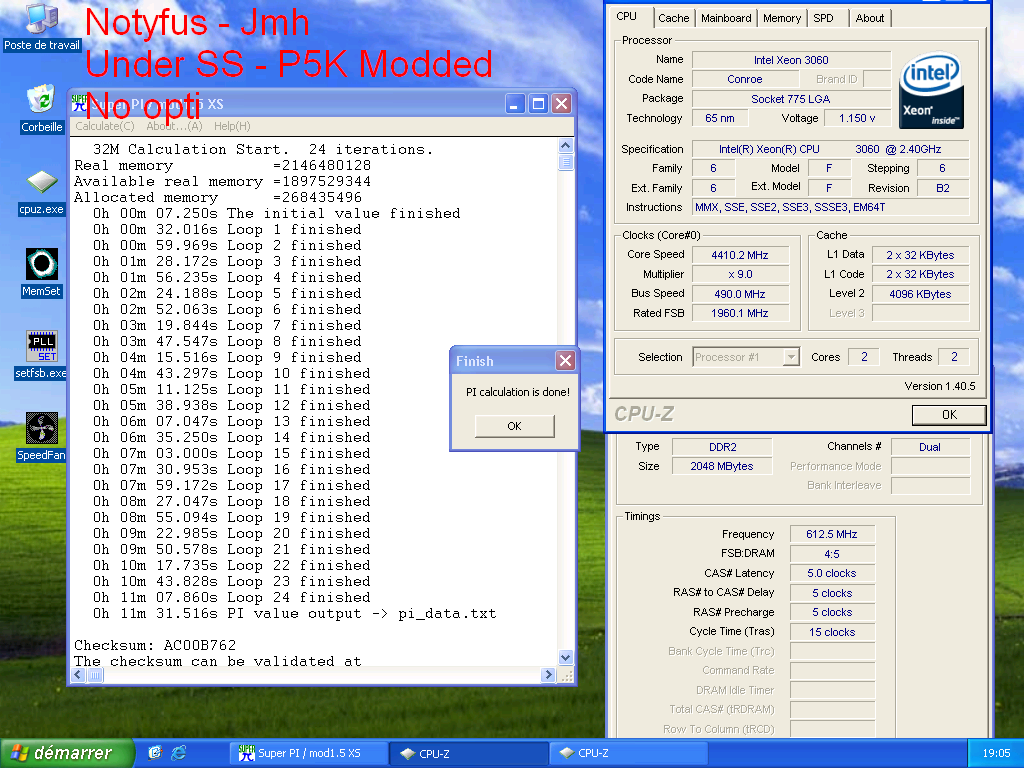This screenshot has width=1024, height=768.
Task: Click the Technology value 65 nm
Action: click(720, 118)
